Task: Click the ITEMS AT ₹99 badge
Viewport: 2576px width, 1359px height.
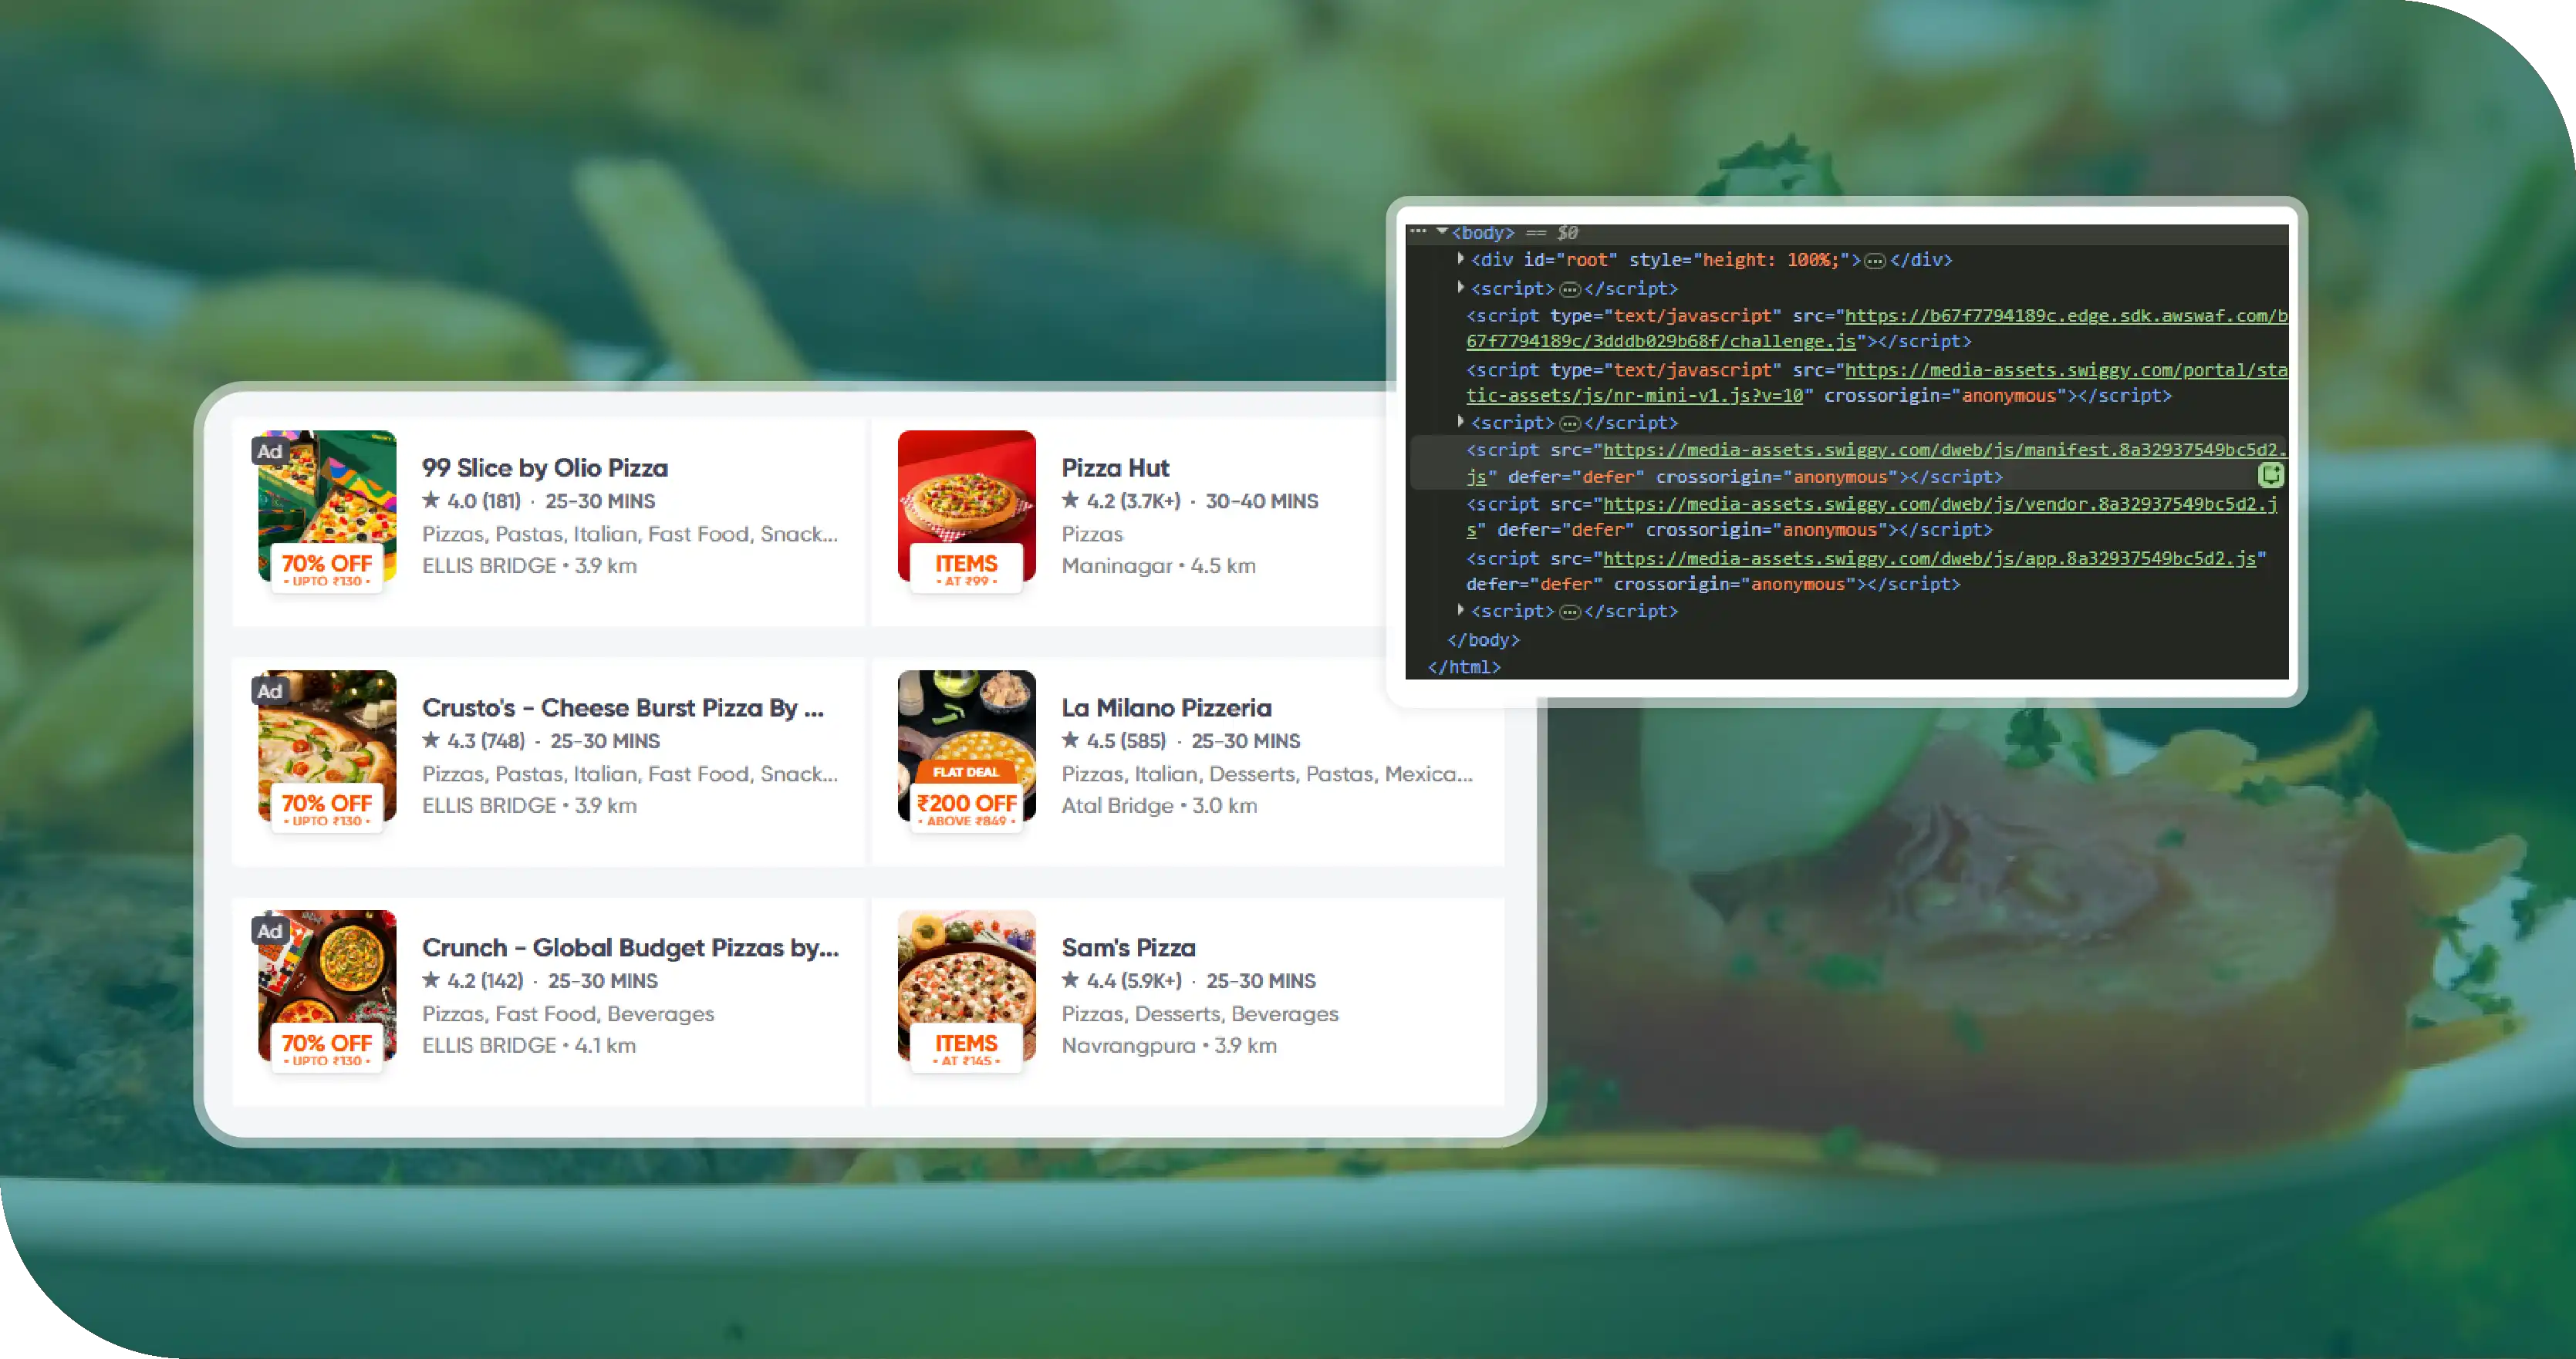Action: click(x=966, y=569)
